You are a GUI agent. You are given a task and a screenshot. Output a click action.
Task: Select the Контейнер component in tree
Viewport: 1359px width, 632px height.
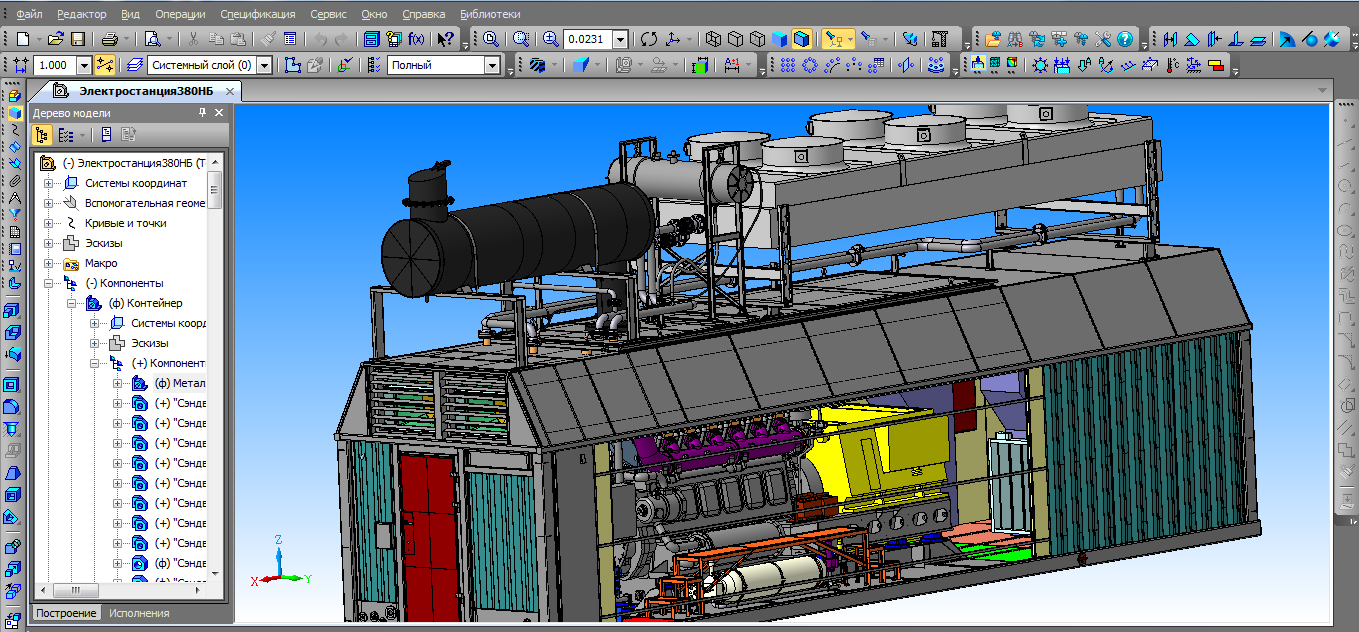point(144,303)
